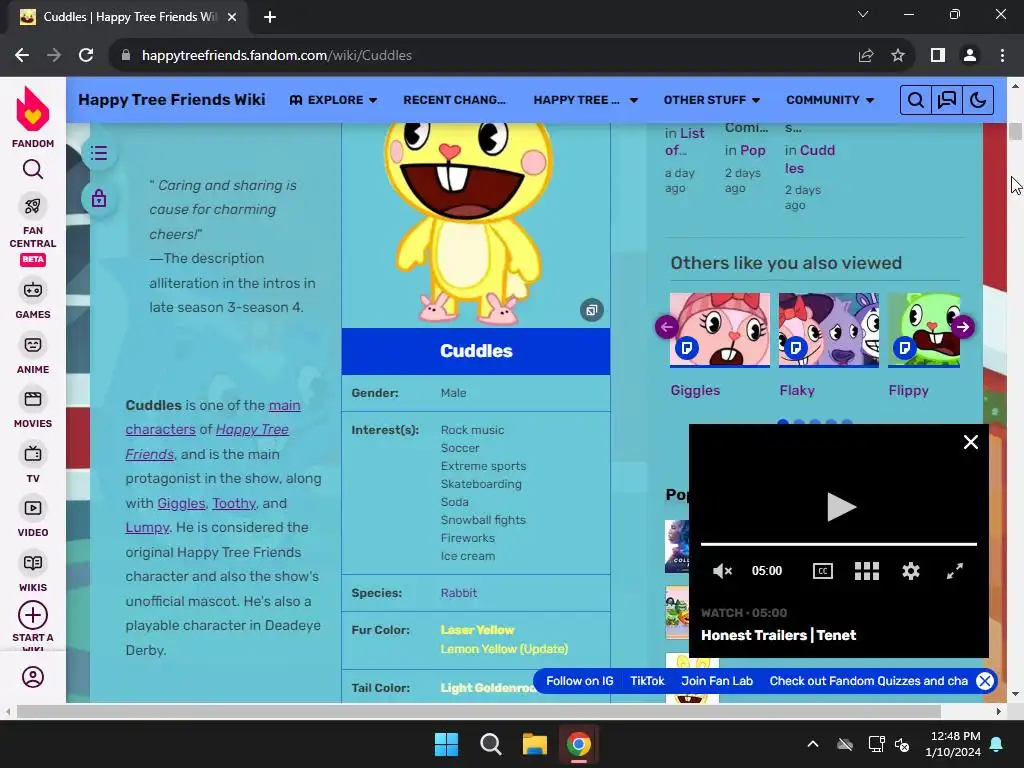Open the Giggles thumbnail card
The width and height of the screenshot is (1024, 768).
tap(720, 330)
